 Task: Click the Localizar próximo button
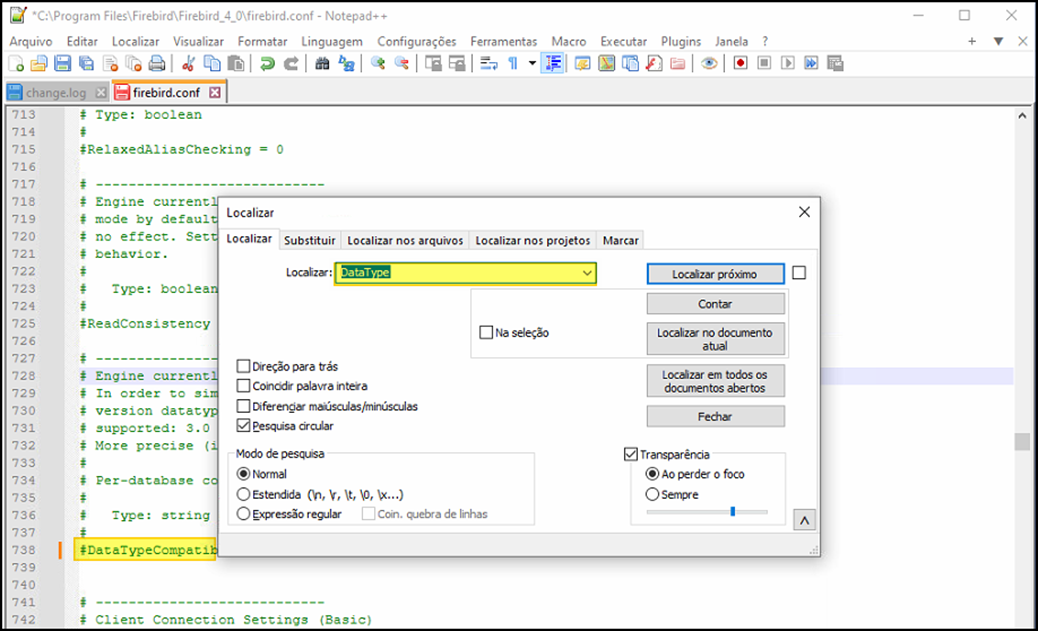coord(715,274)
